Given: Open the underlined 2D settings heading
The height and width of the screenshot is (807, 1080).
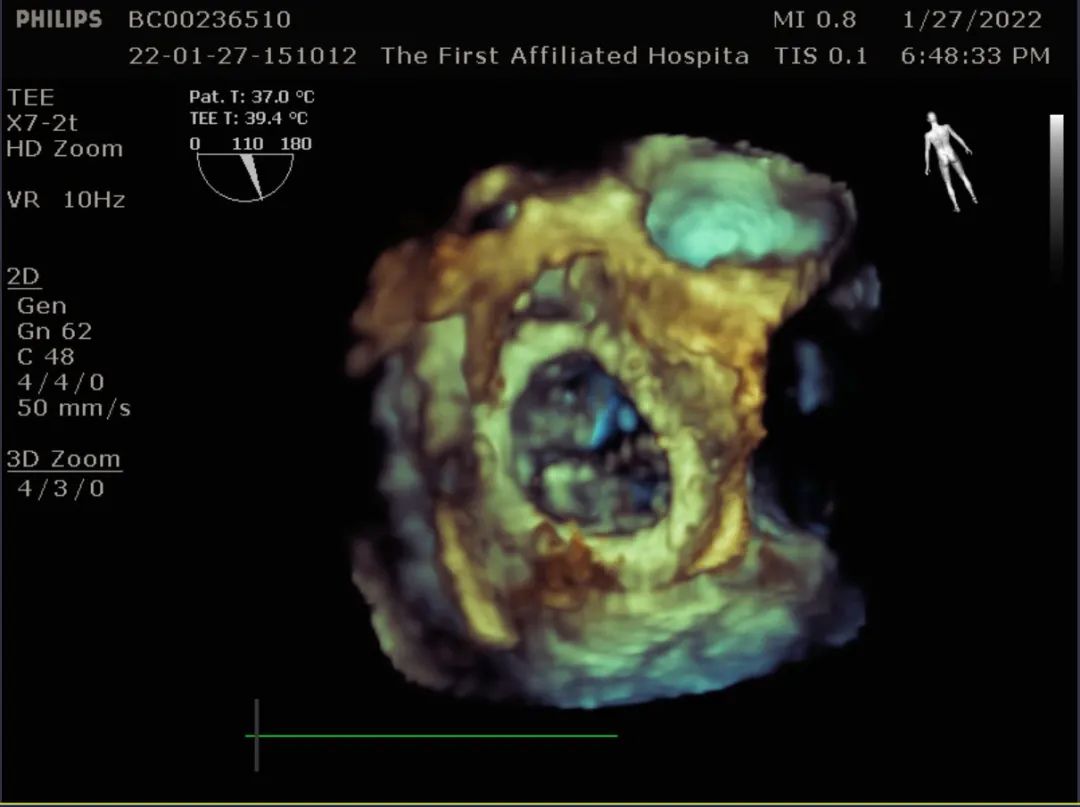Looking at the screenshot, I should (x=24, y=277).
